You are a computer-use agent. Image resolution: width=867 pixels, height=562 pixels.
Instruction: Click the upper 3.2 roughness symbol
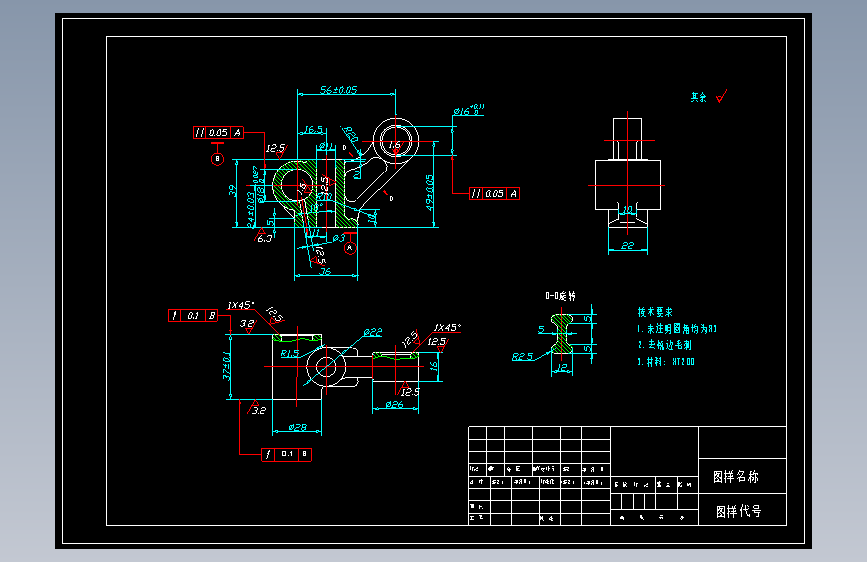(248, 325)
